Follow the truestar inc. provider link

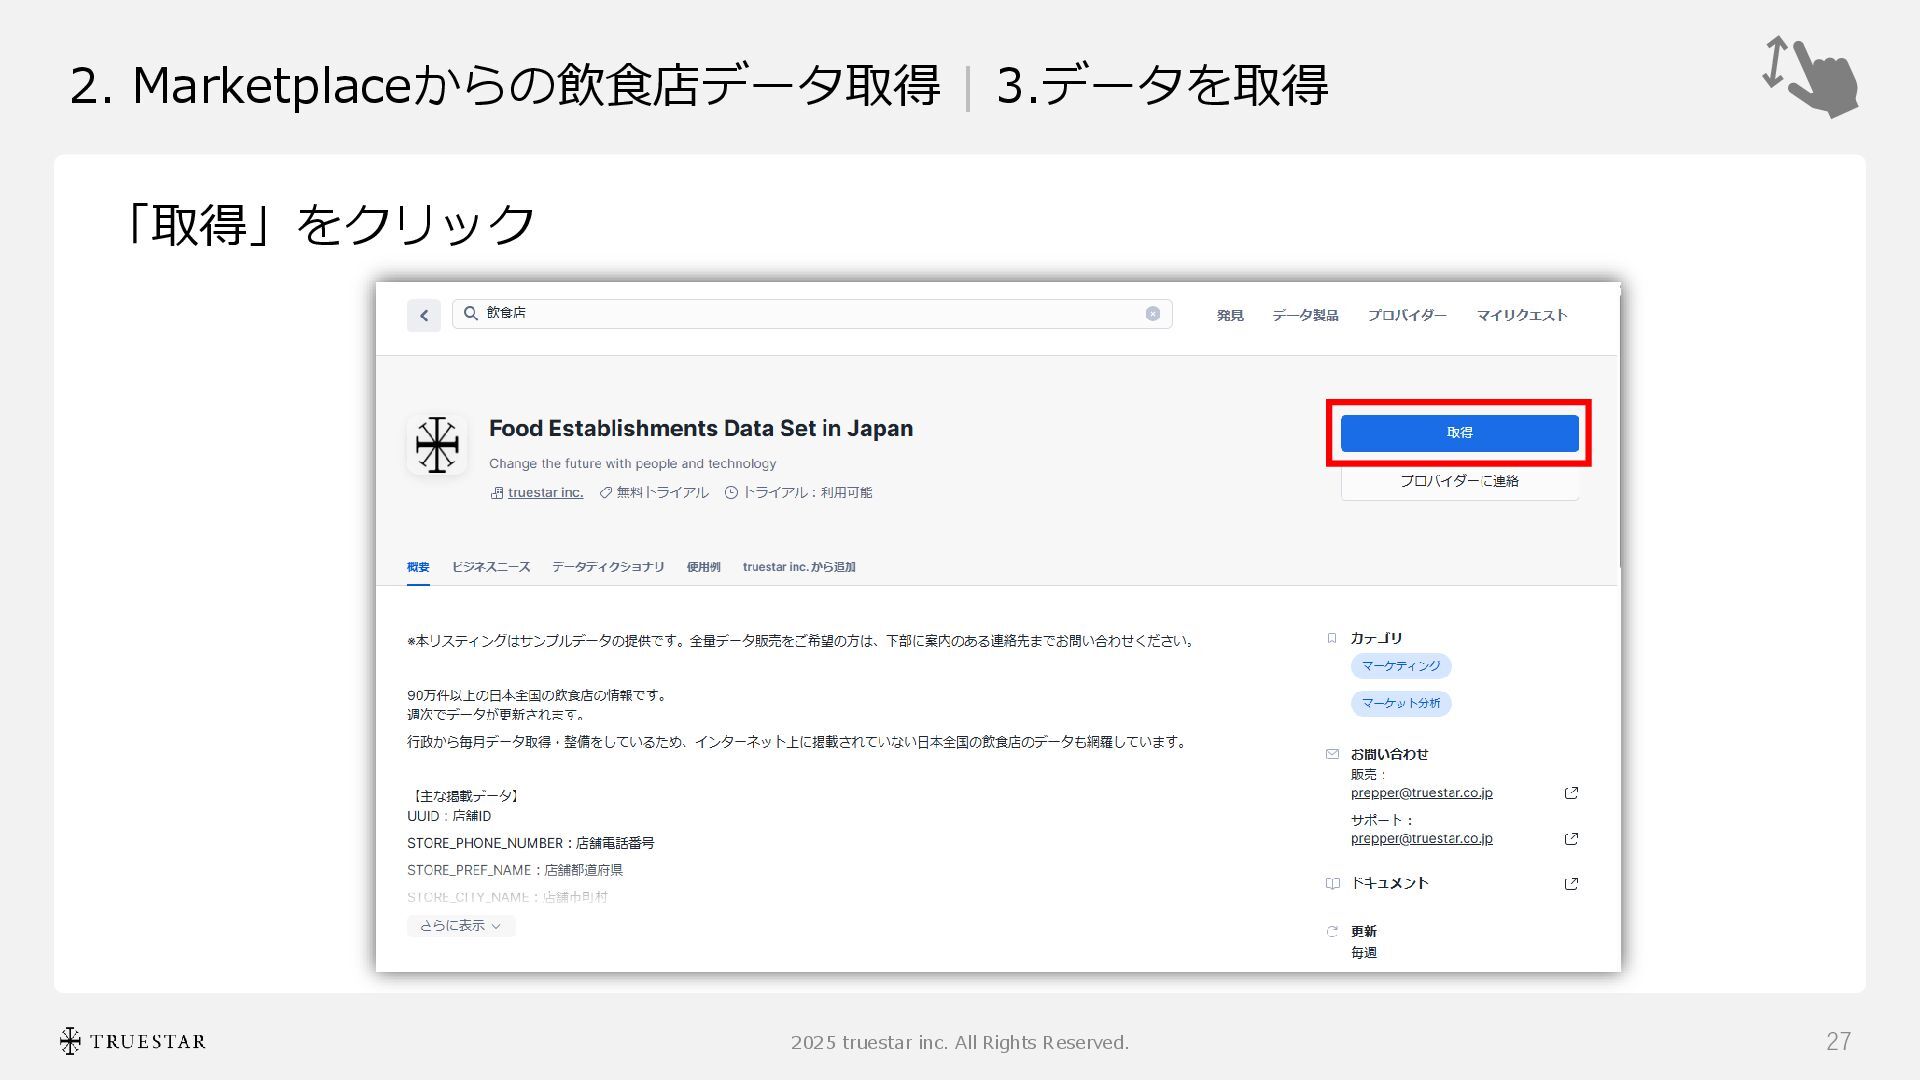coord(545,493)
